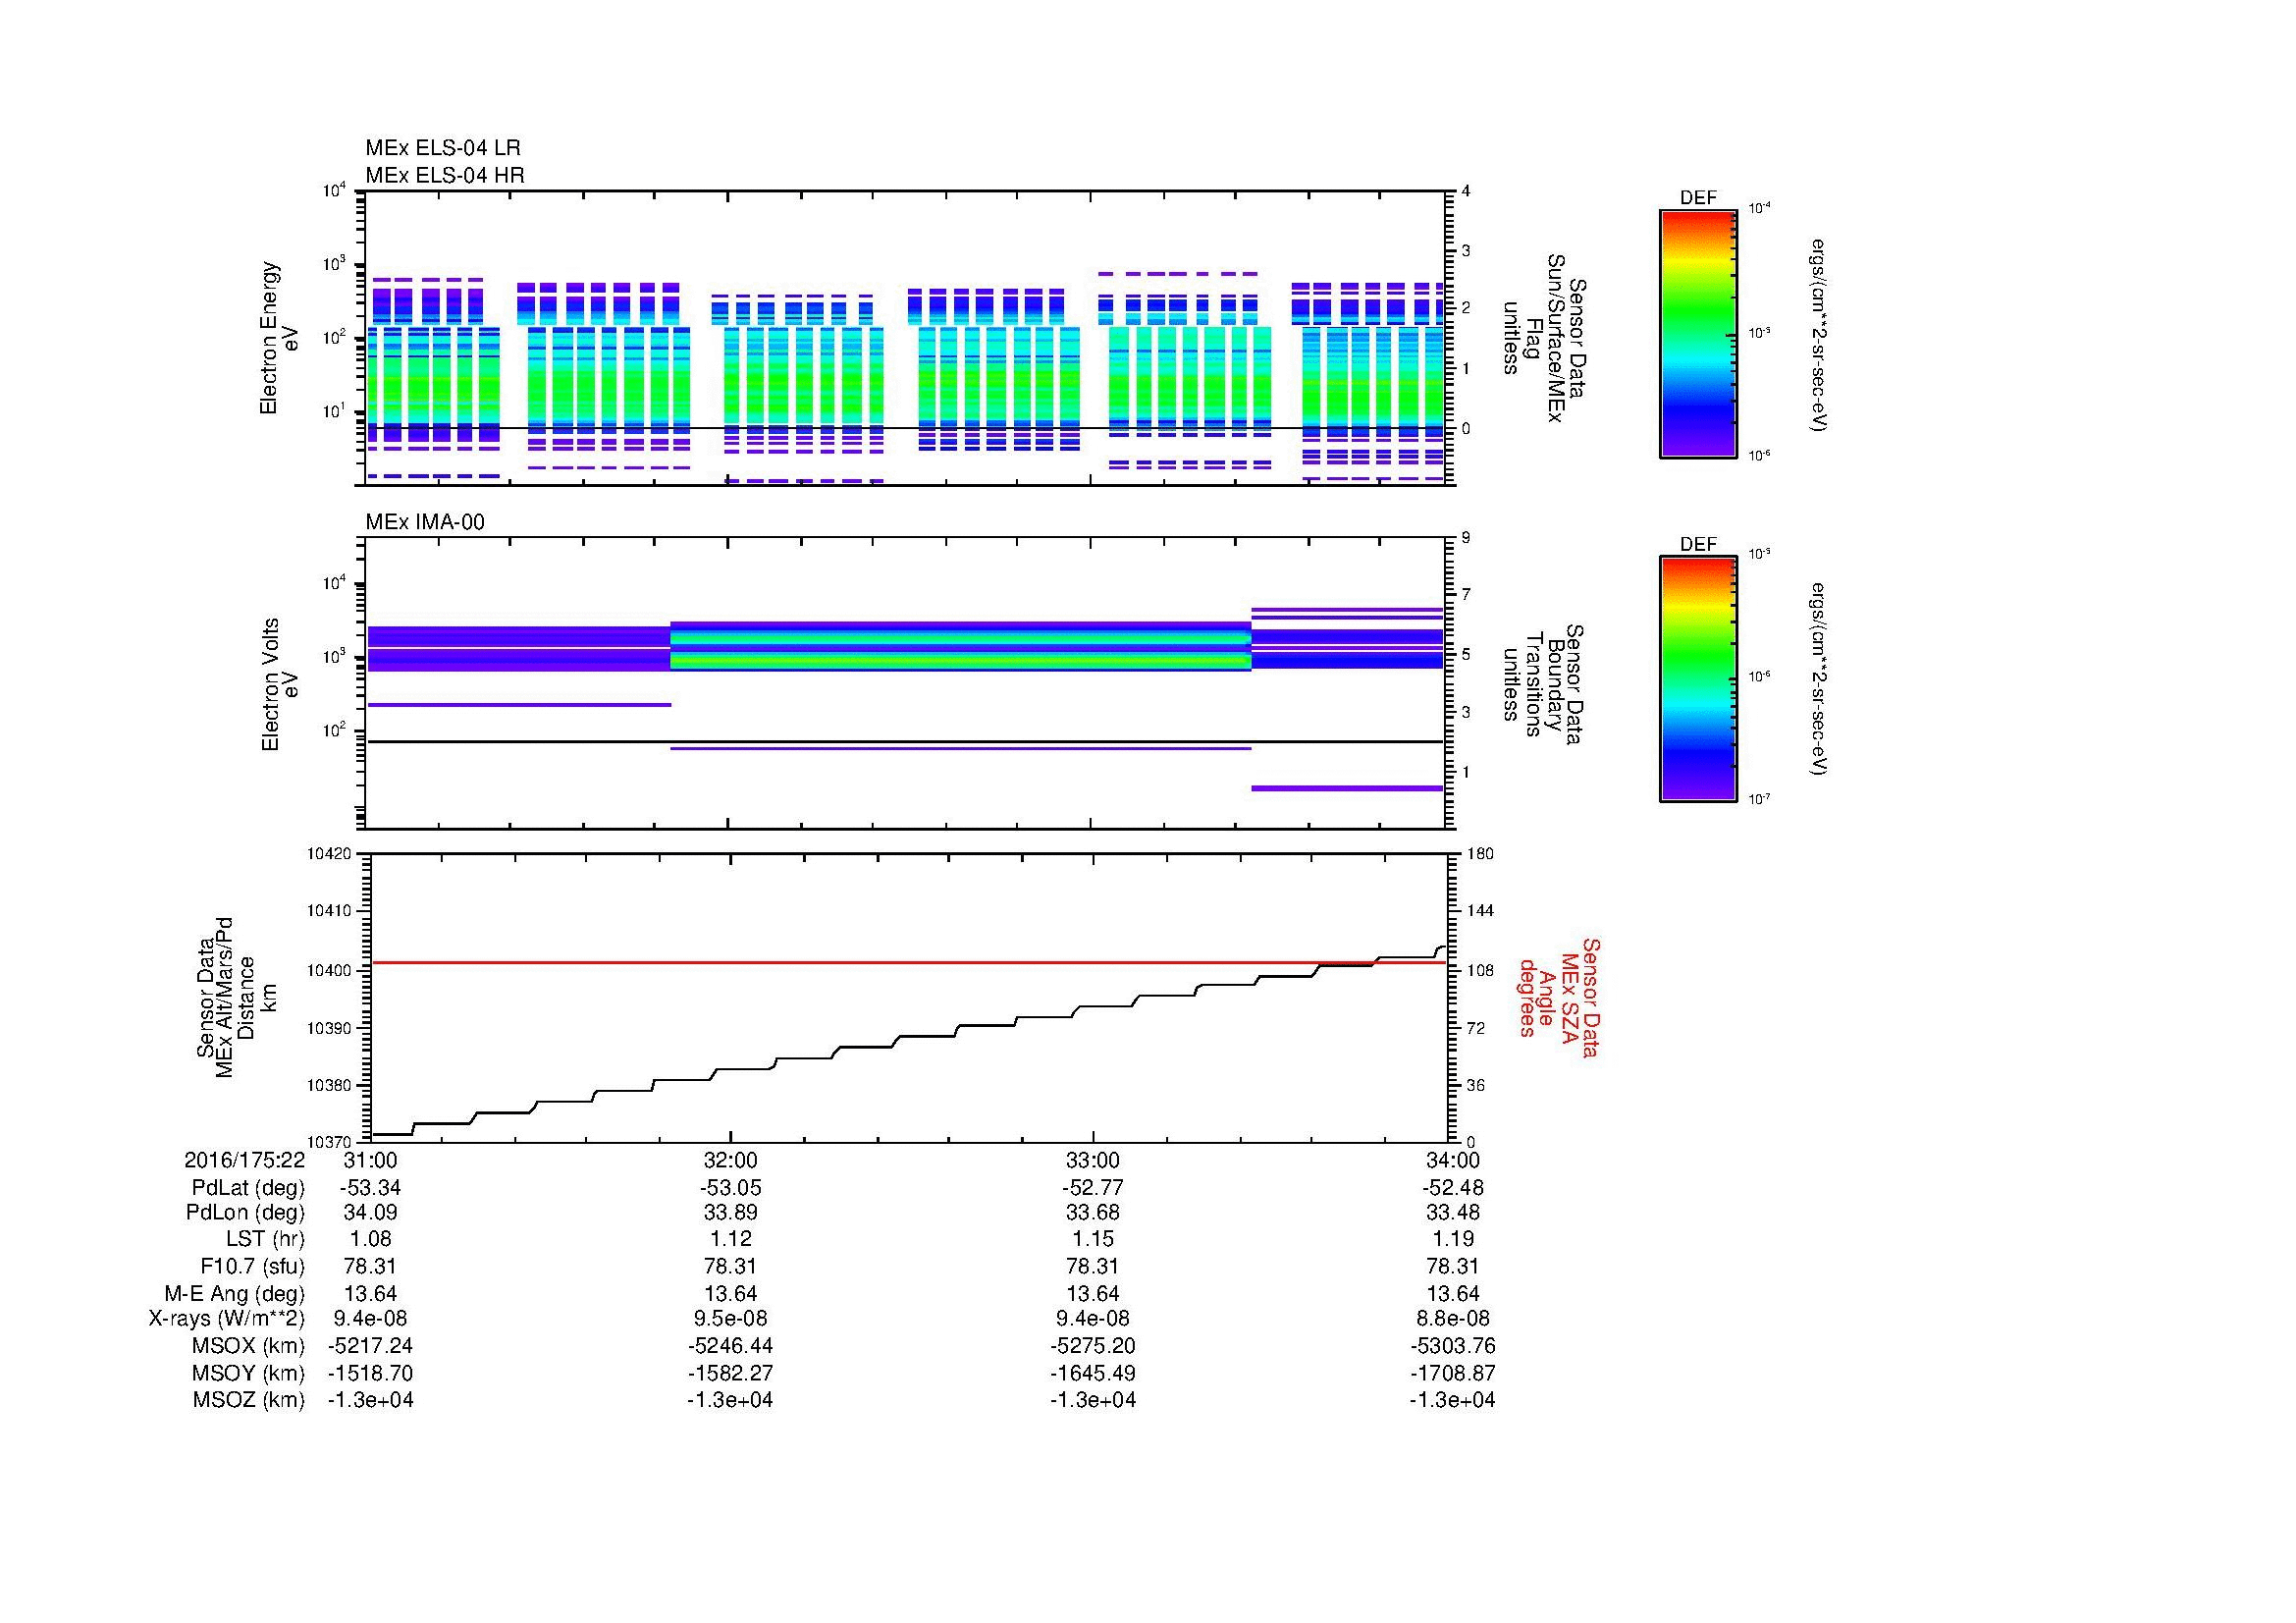
Task: Click the MSOX value '-5275.20'
Action: [1093, 1346]
